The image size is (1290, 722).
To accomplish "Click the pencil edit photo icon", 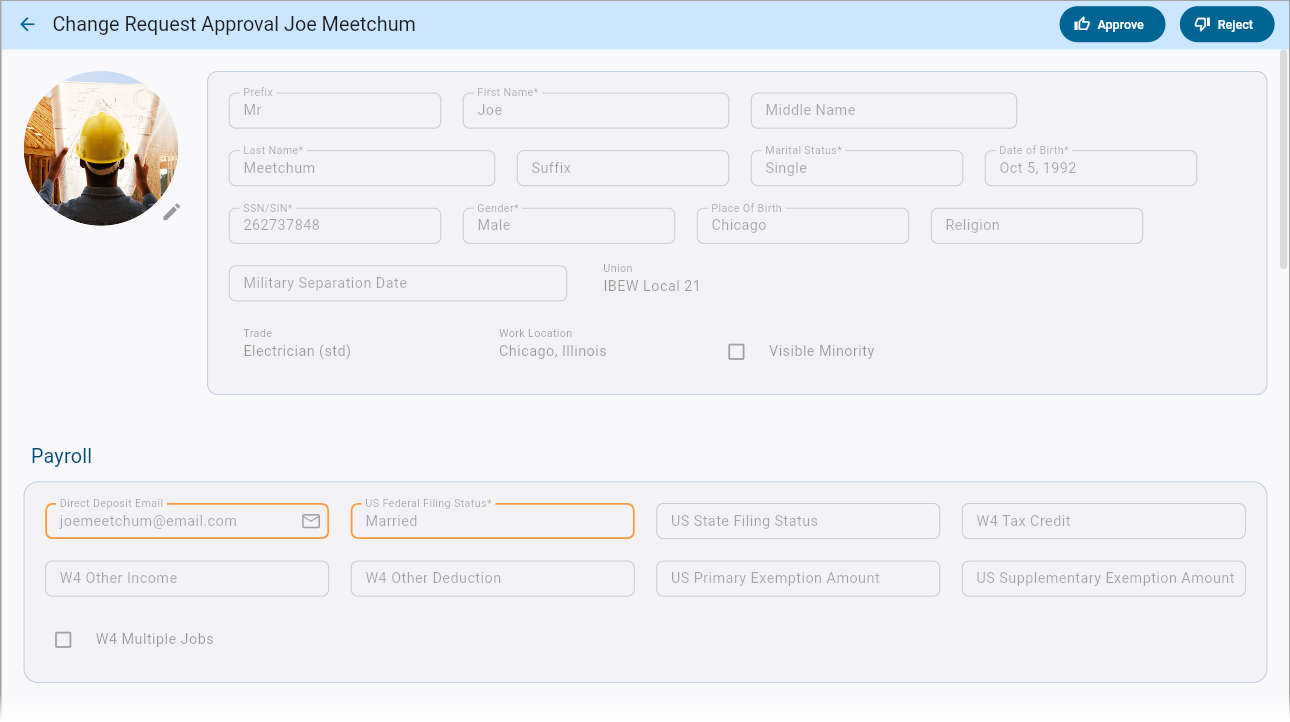I will coord(172,211).
